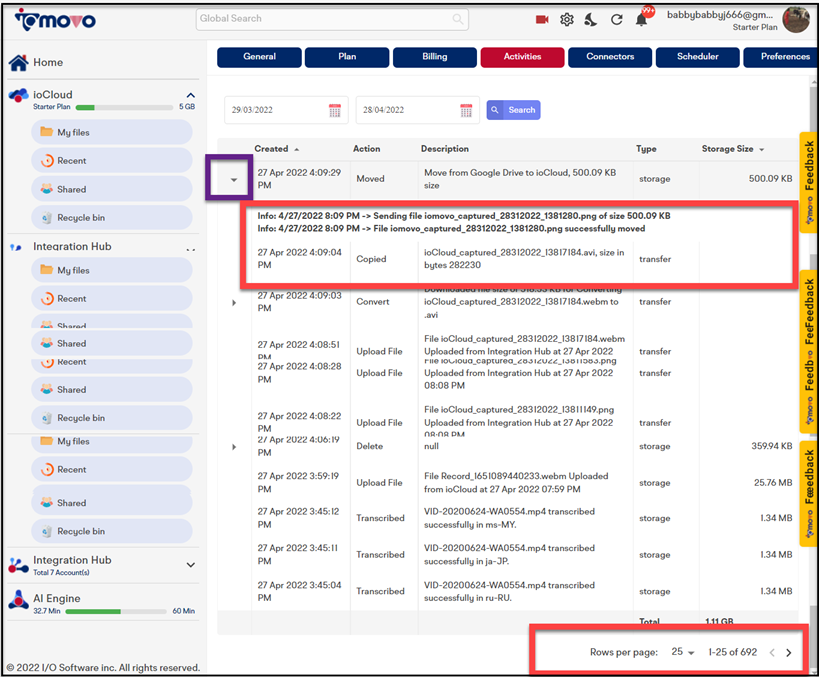Click the 25.76 MB storage size value
819x677 pixels.
[x=773, y=483]
